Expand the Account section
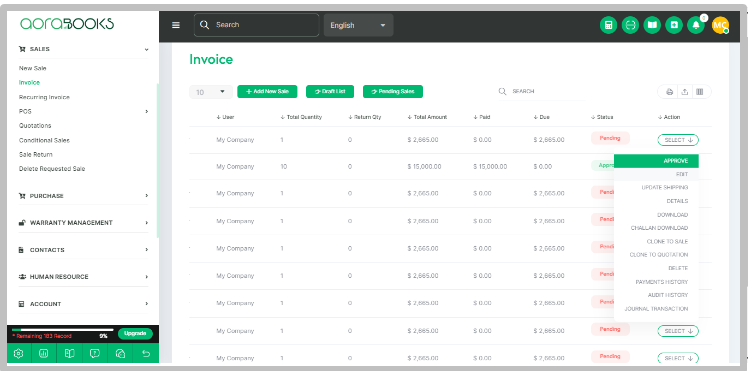Image resolution: width=748 pixels, height=371 pixels. [x=146, y=304]
